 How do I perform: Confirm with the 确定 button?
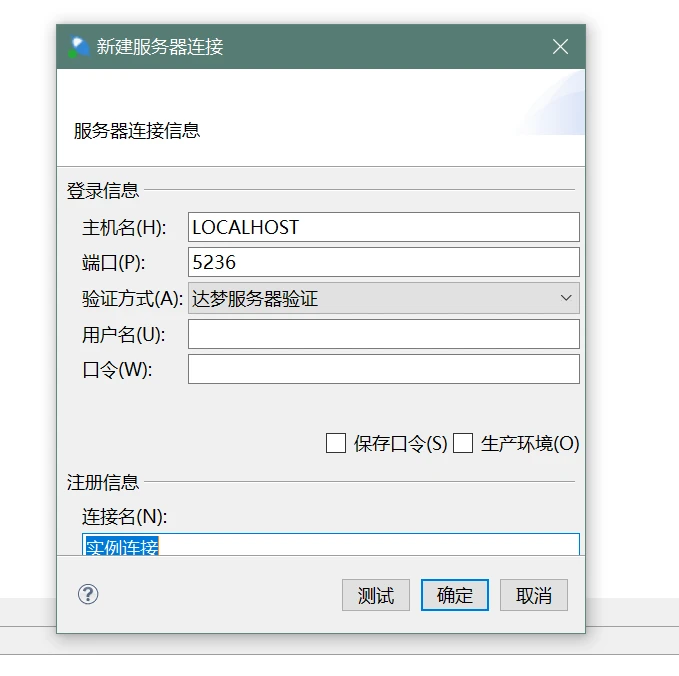[454, 596]
